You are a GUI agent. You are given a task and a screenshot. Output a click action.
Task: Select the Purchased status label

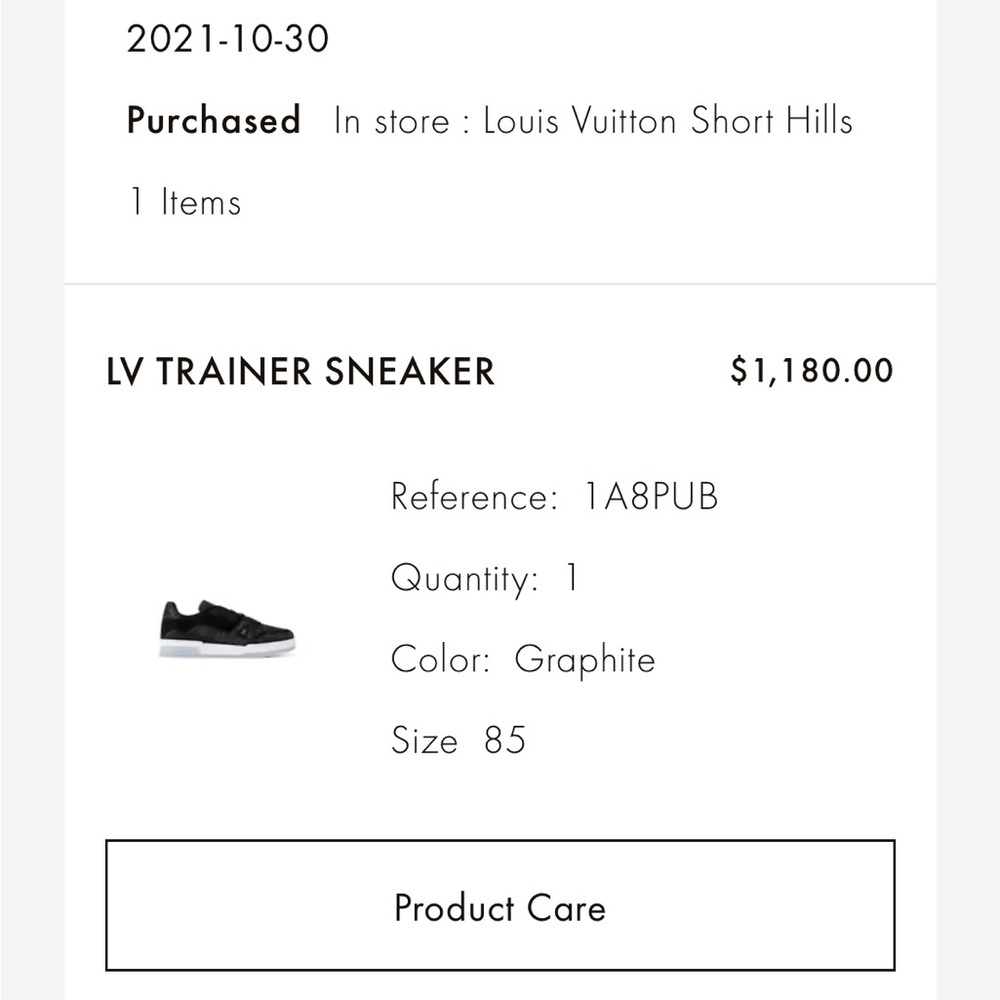point(213,120)
